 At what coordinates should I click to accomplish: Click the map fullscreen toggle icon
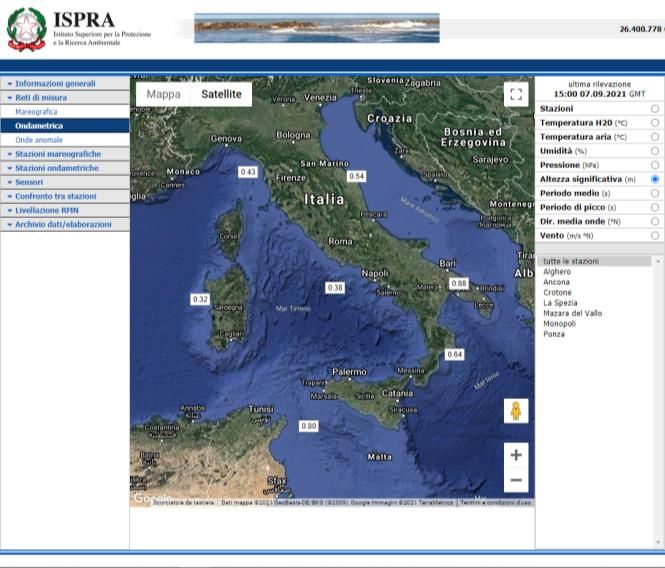point(516,94)
